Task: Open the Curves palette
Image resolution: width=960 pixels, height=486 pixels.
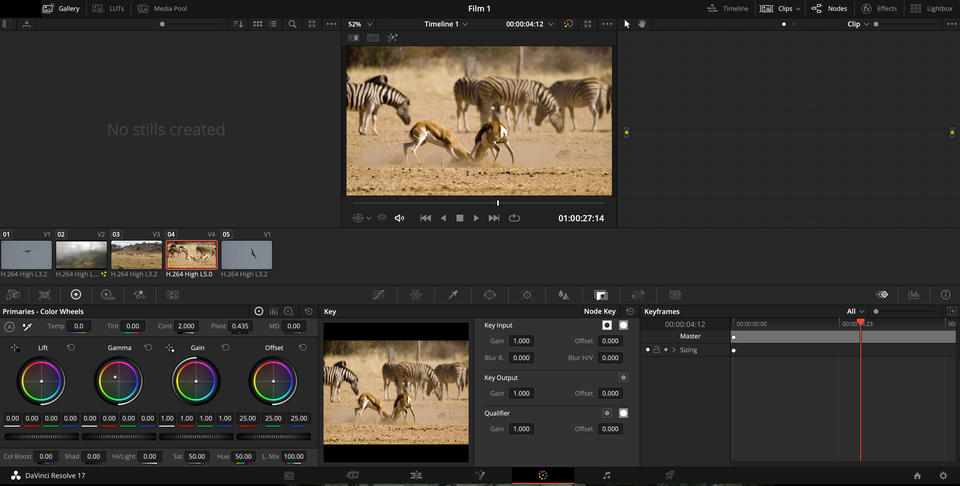Action: click(x=378, y=295)
